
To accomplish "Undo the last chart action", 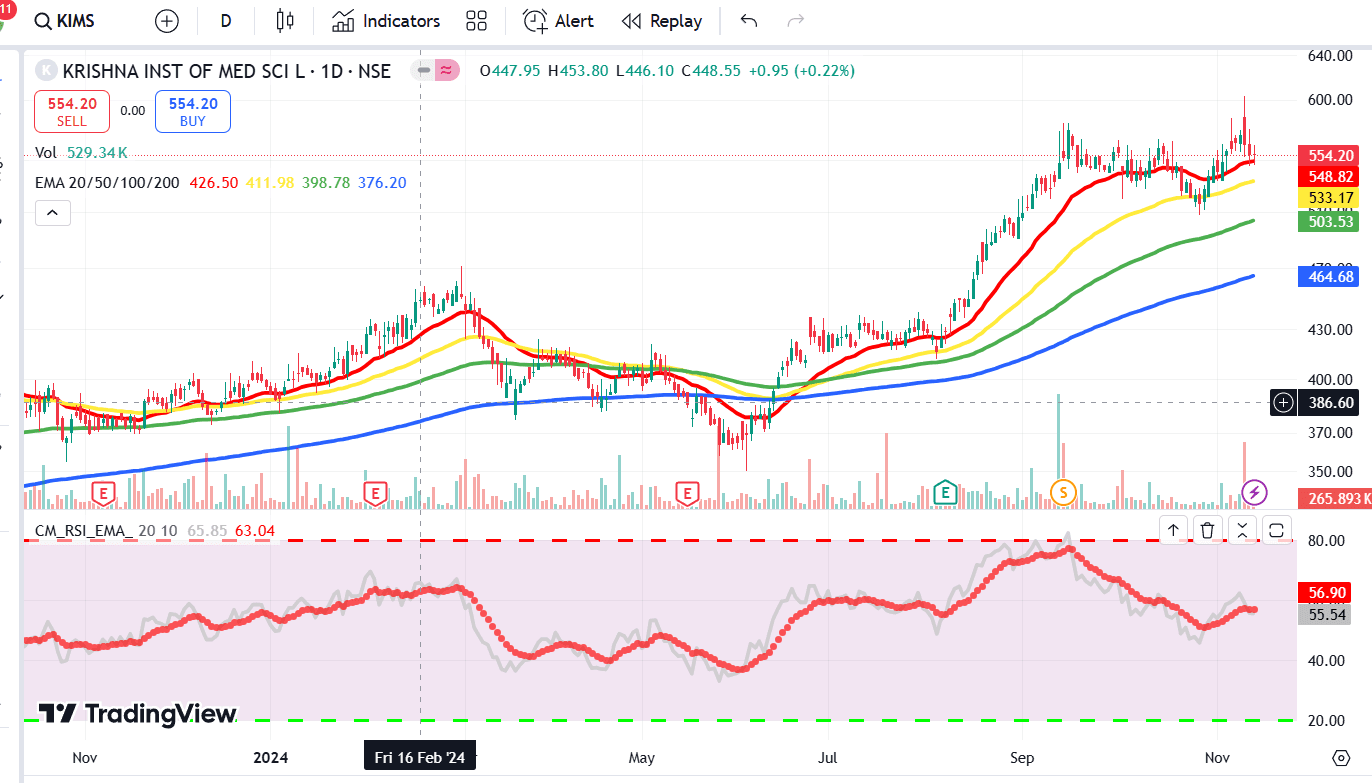I will pos(749,21).
